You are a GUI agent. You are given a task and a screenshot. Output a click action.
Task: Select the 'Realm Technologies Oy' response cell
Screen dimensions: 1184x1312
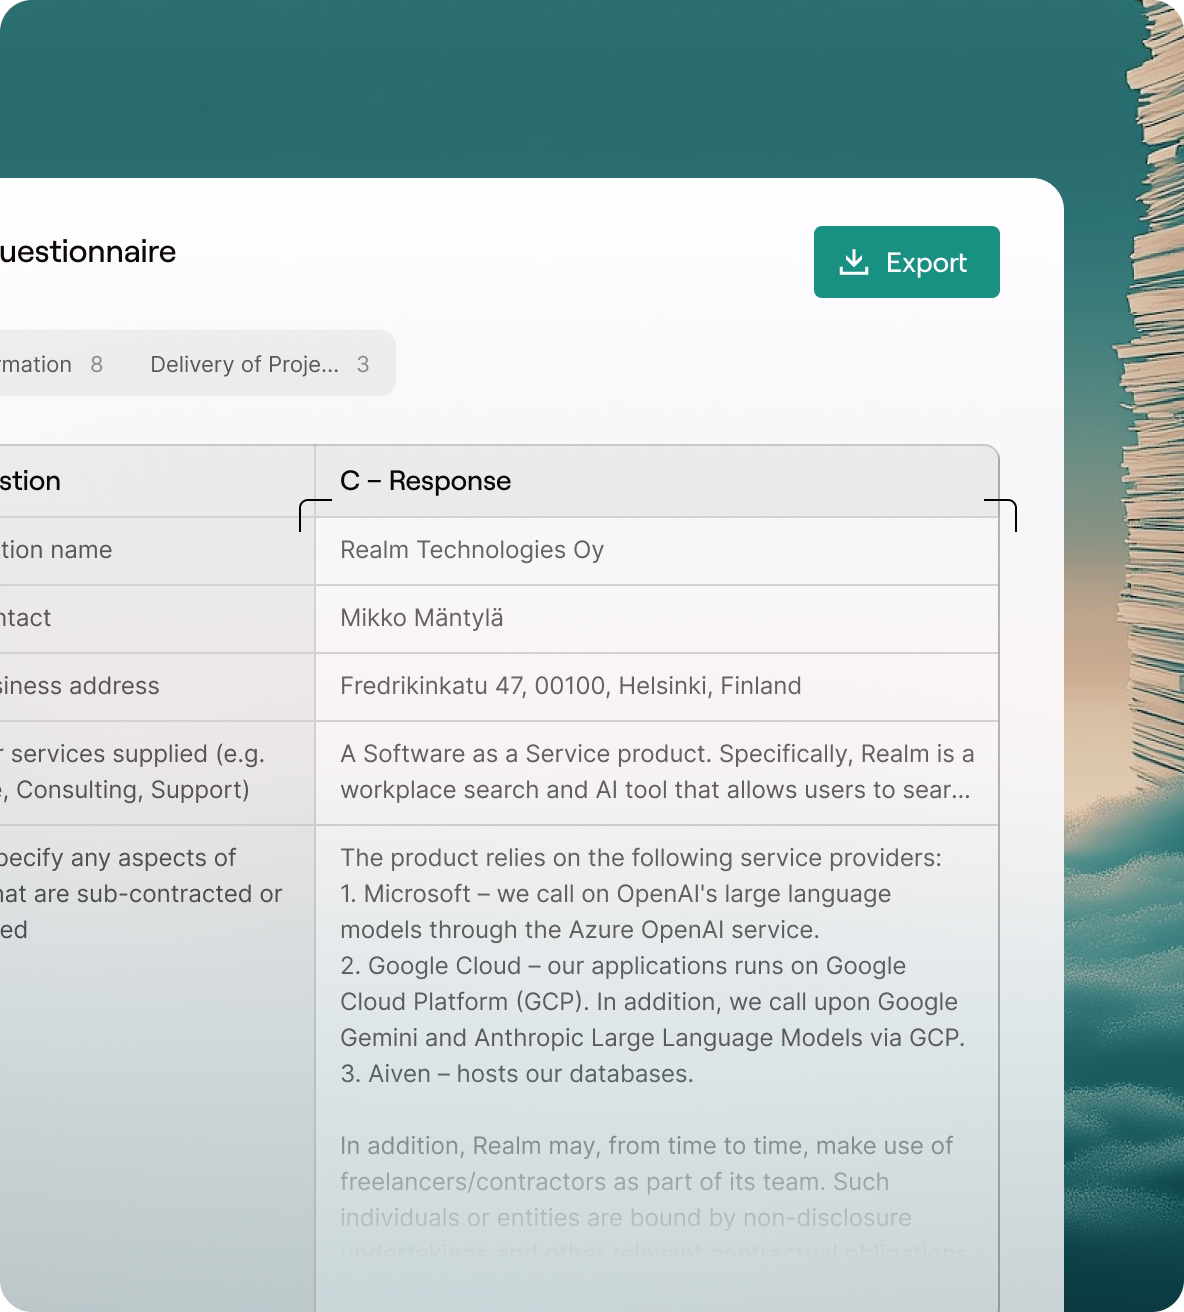pyautogui.click(x=657, y=551)
